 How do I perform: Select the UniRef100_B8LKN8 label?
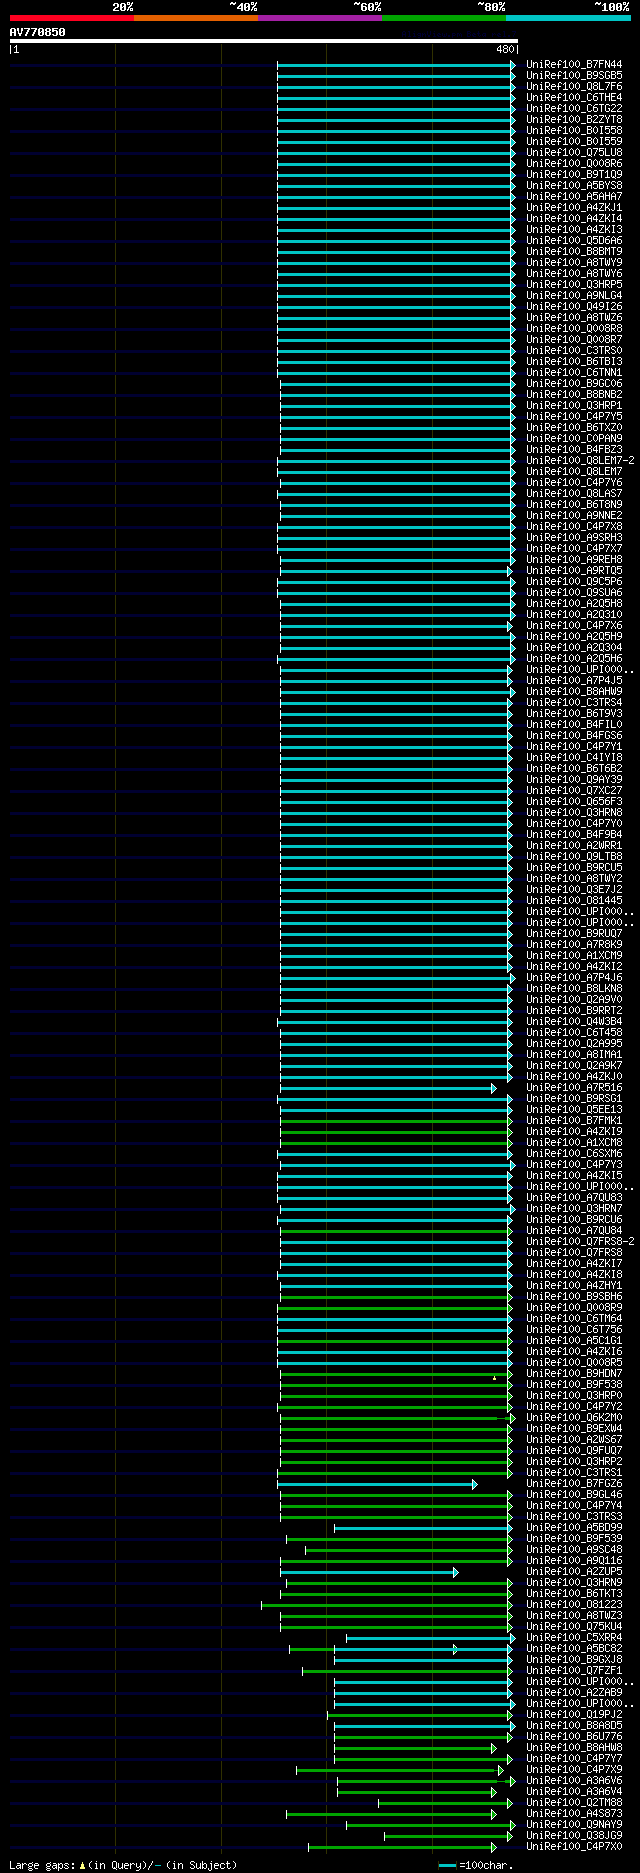click(x=574, y=989)
